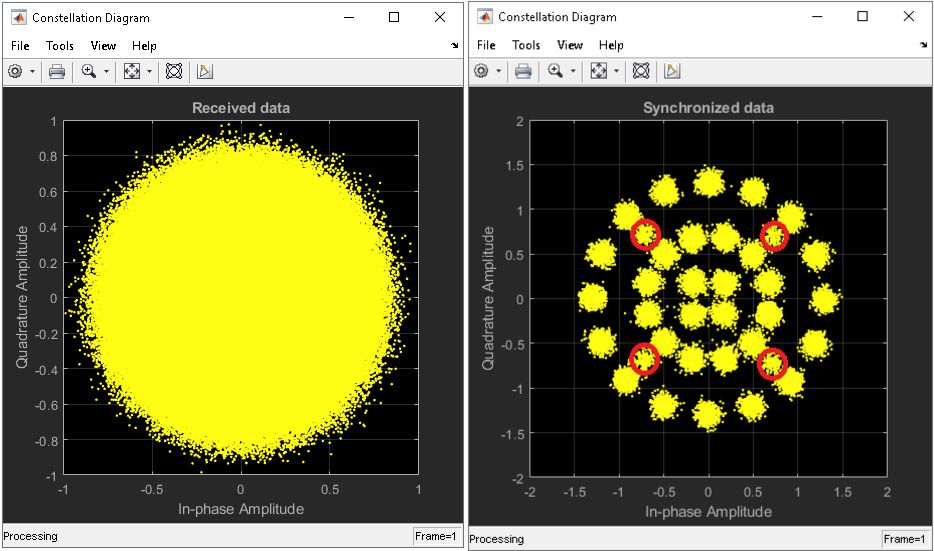Open View menu in Synchronized data window

click(570, 45)
